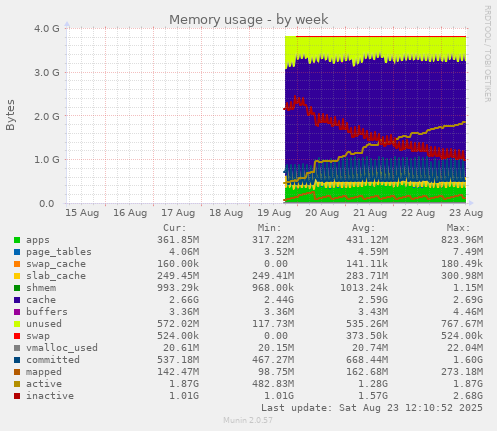Click the 'Avg:' column header
This screenshot has height=431, width=497.
(x=364, y=228)
